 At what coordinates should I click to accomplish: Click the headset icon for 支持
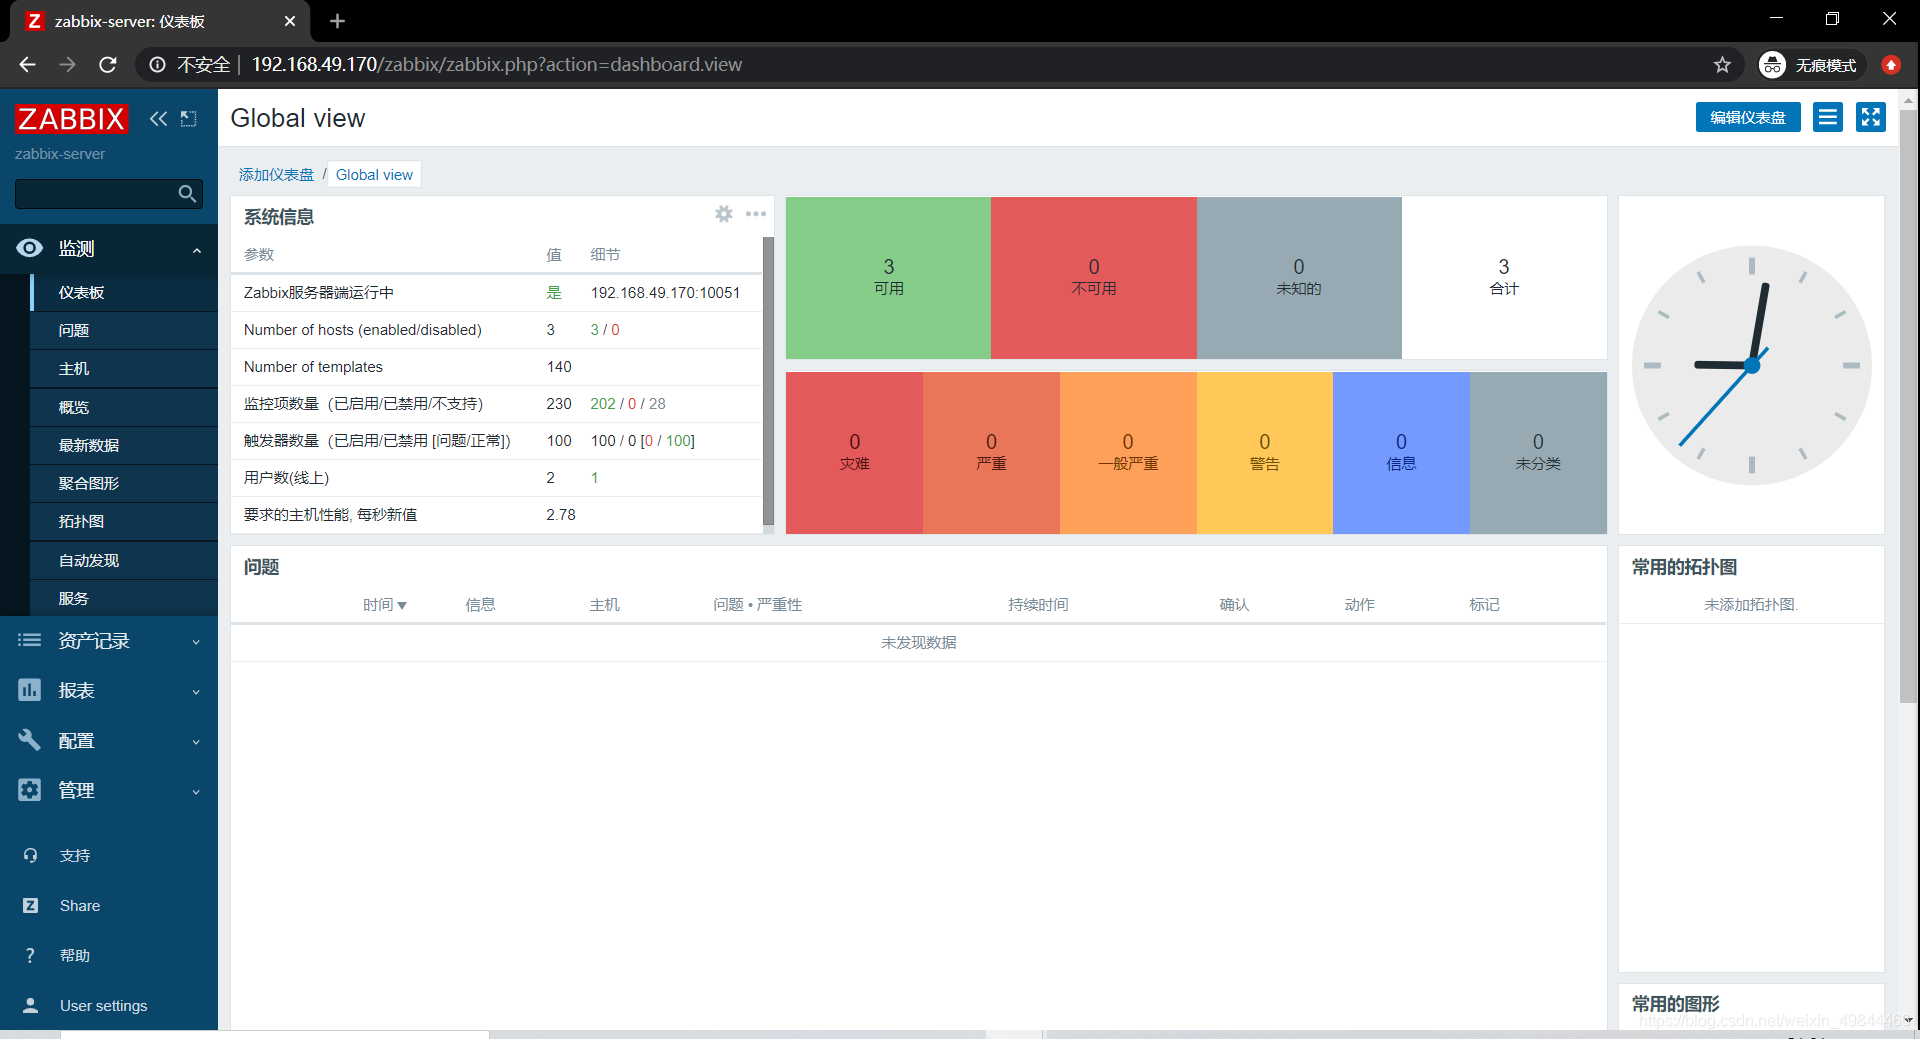tap(30, 856)
